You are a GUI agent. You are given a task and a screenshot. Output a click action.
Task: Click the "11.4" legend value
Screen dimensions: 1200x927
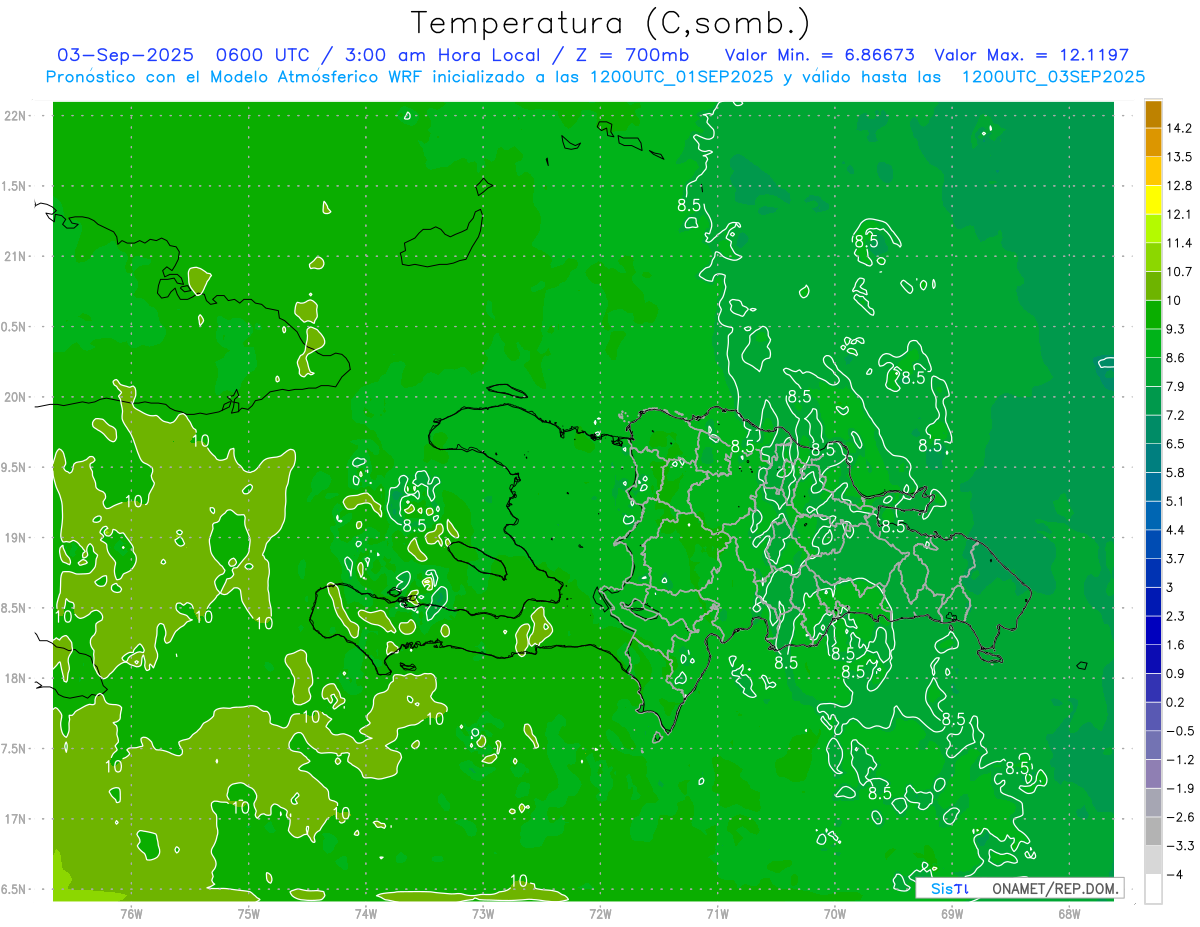pos(1179,243)
